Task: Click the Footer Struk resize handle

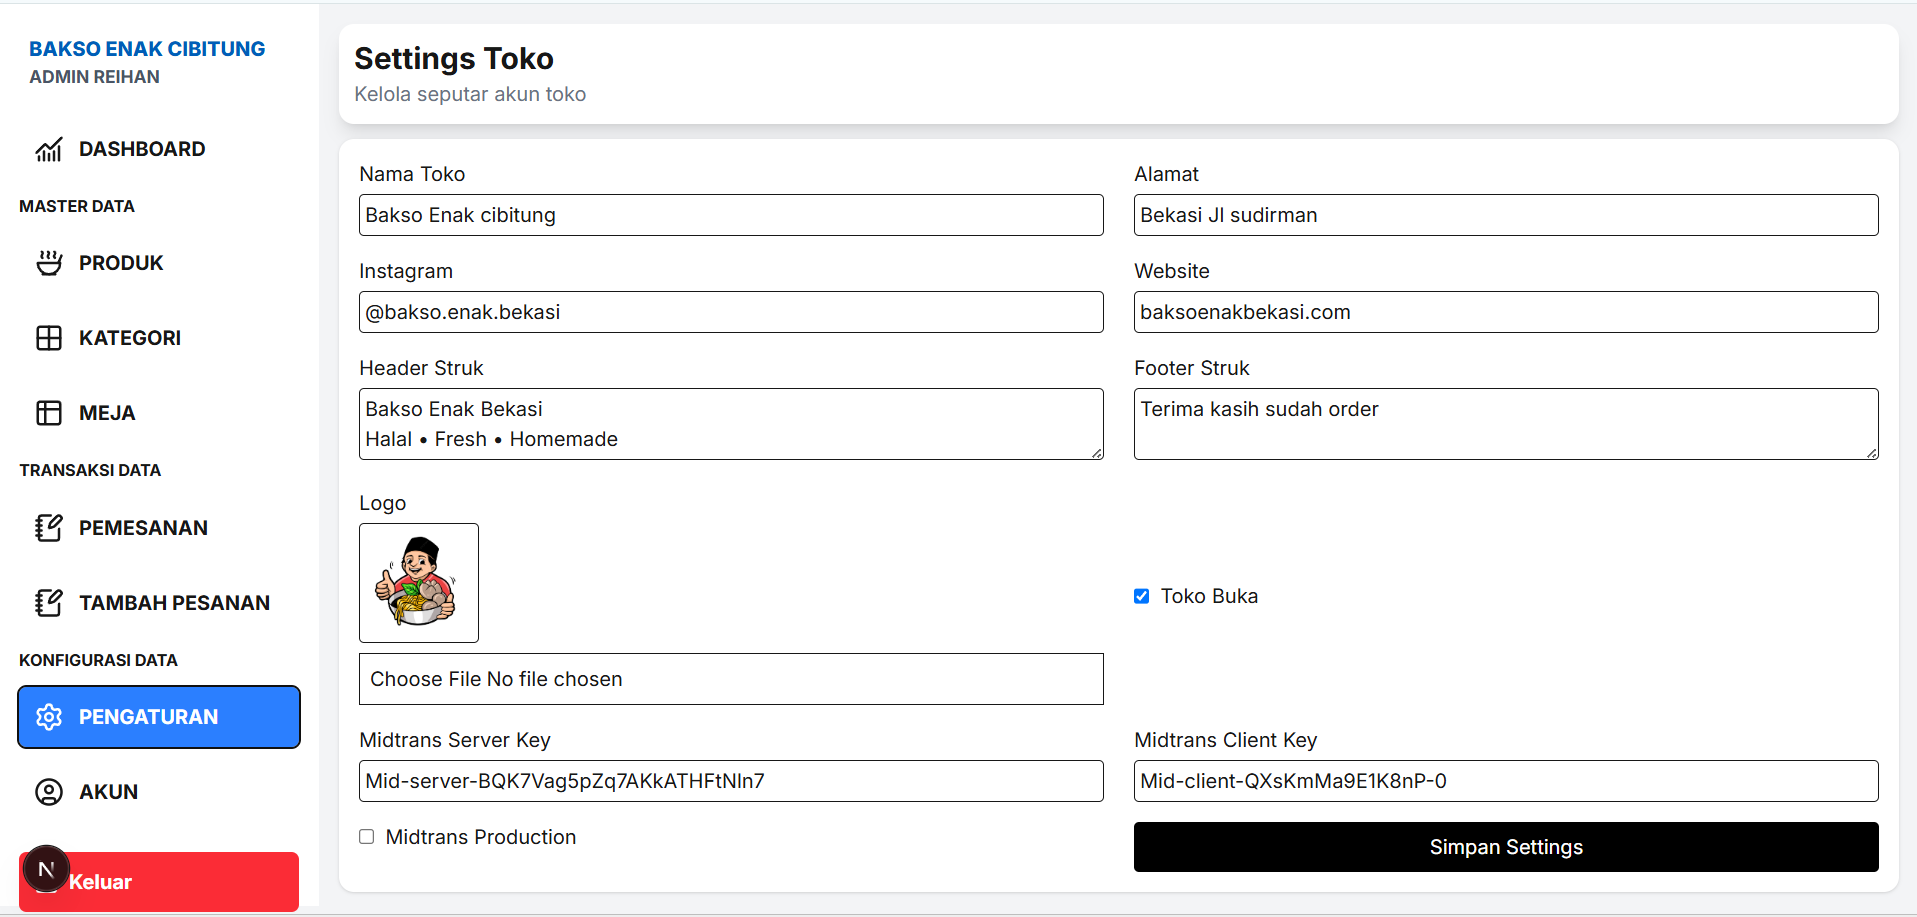Action: click(x=1872, y=453)
